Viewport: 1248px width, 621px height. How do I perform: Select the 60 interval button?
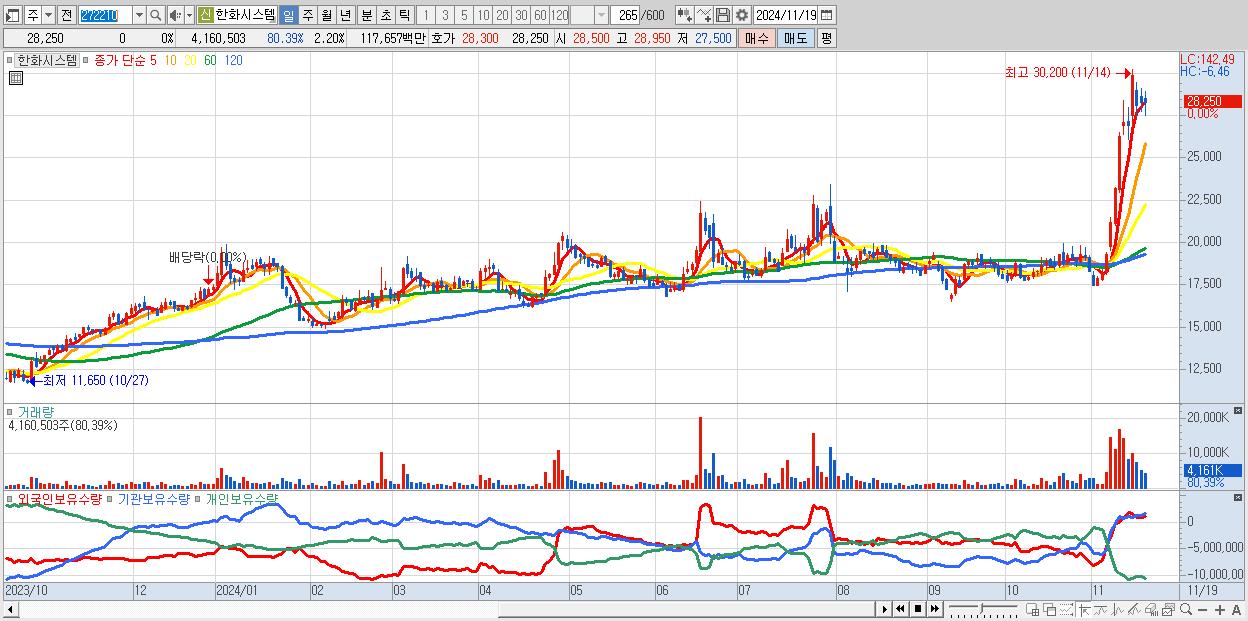pos(540,15)
